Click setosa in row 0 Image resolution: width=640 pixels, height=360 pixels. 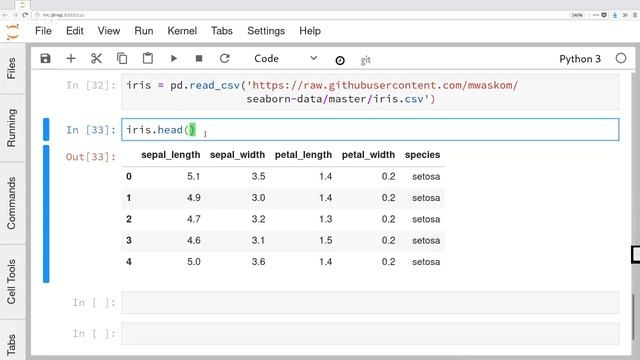[x=426, y=176]
